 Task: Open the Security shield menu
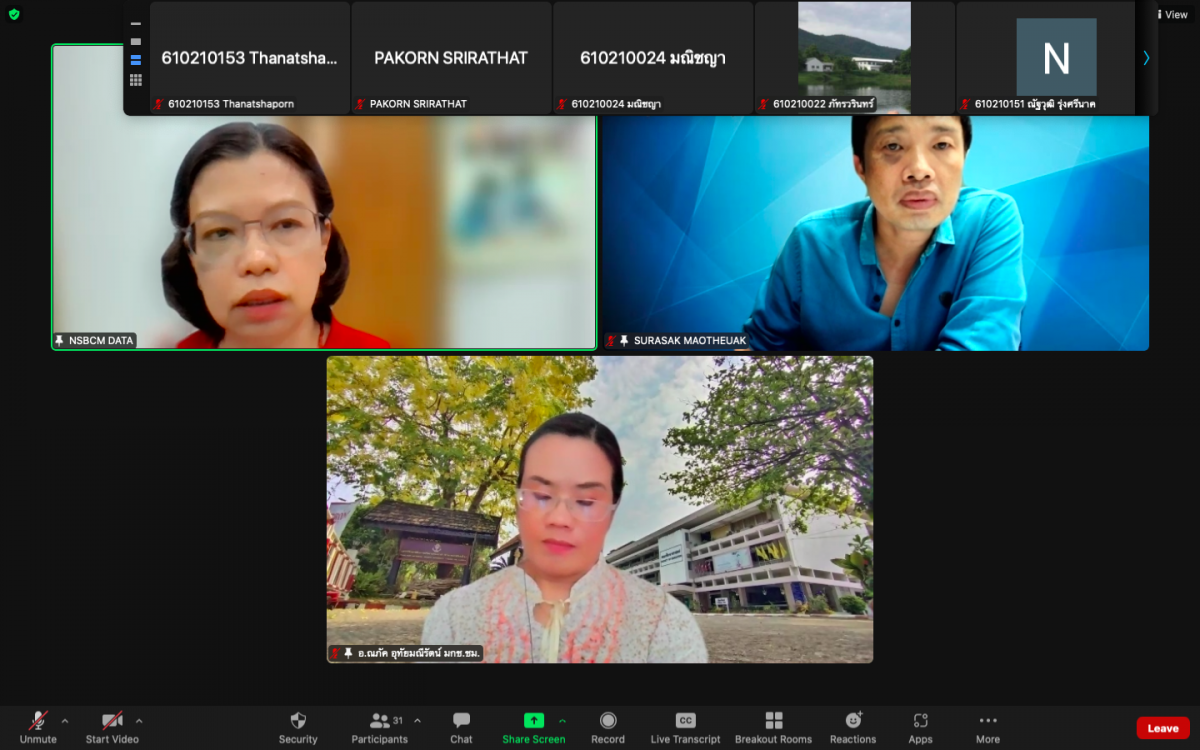[298, 727]
